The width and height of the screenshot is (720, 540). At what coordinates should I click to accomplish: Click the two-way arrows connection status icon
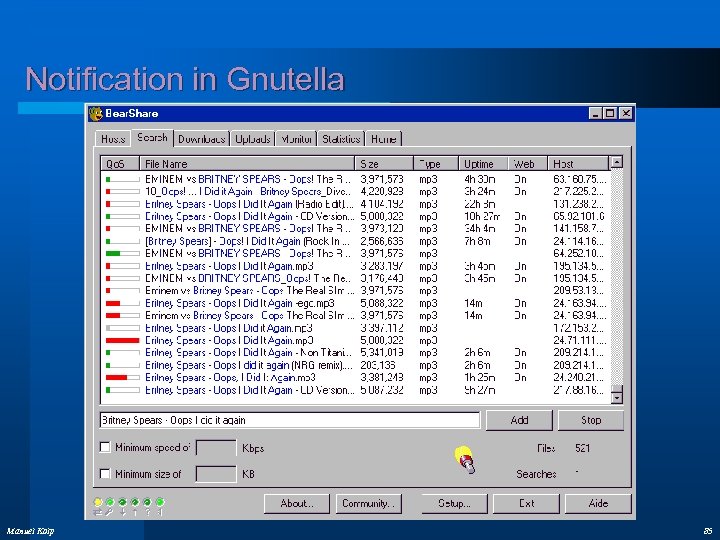pyautogui.click(x=98, y=512)
